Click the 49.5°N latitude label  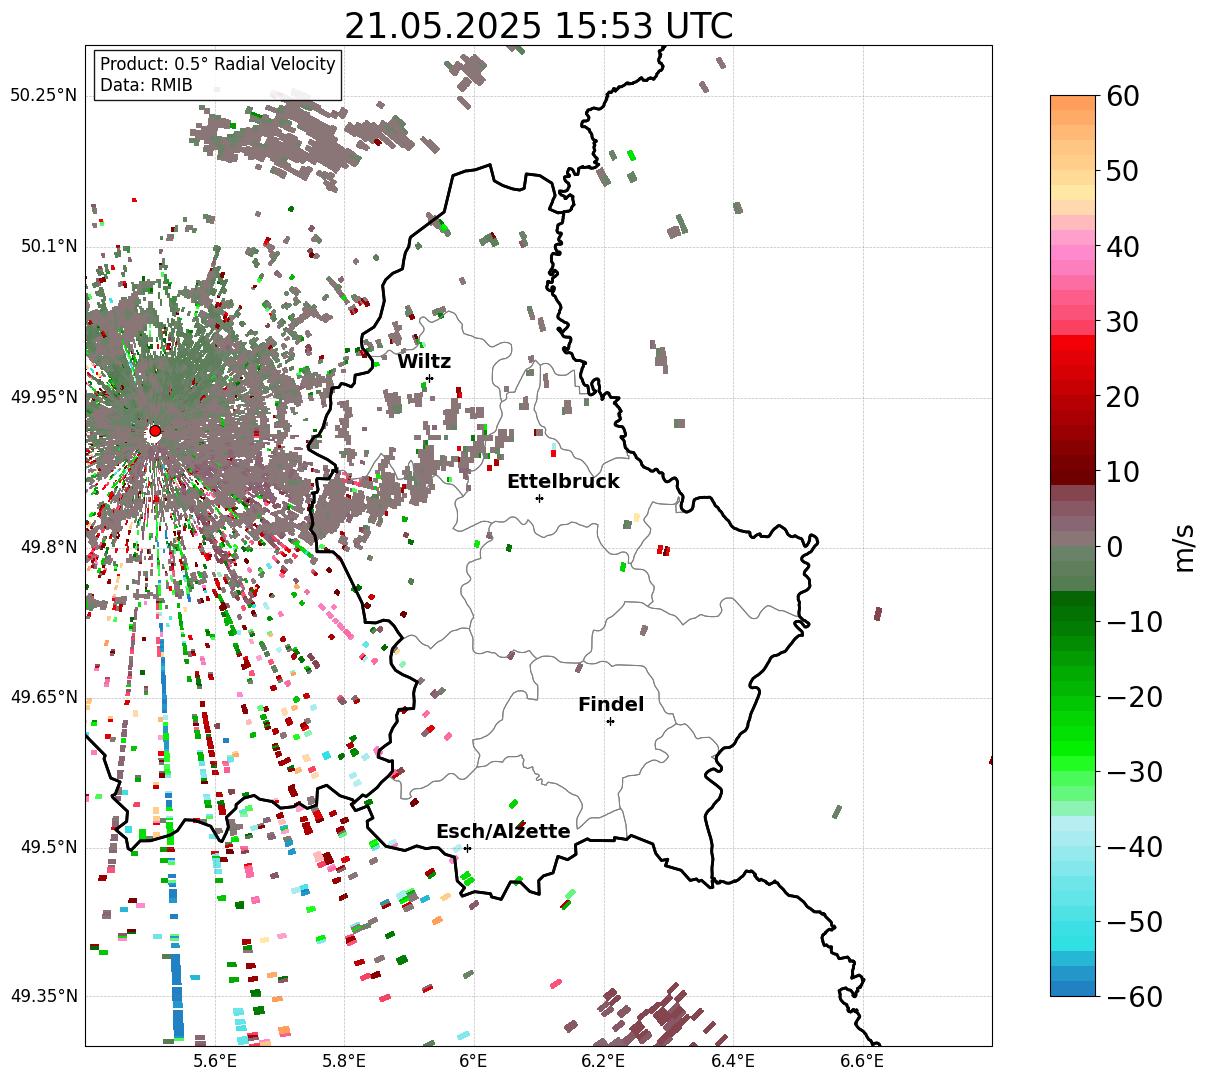(x=49, y=847)
